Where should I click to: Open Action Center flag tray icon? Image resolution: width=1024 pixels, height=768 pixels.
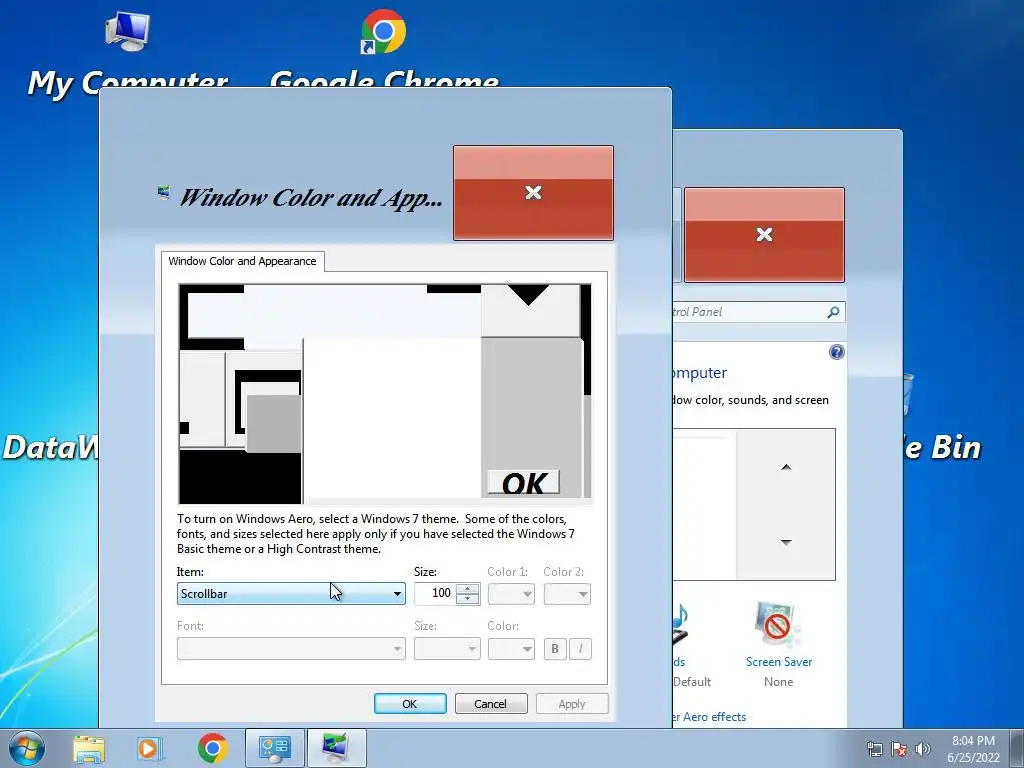pyautogui.click(x=899, y=749)
